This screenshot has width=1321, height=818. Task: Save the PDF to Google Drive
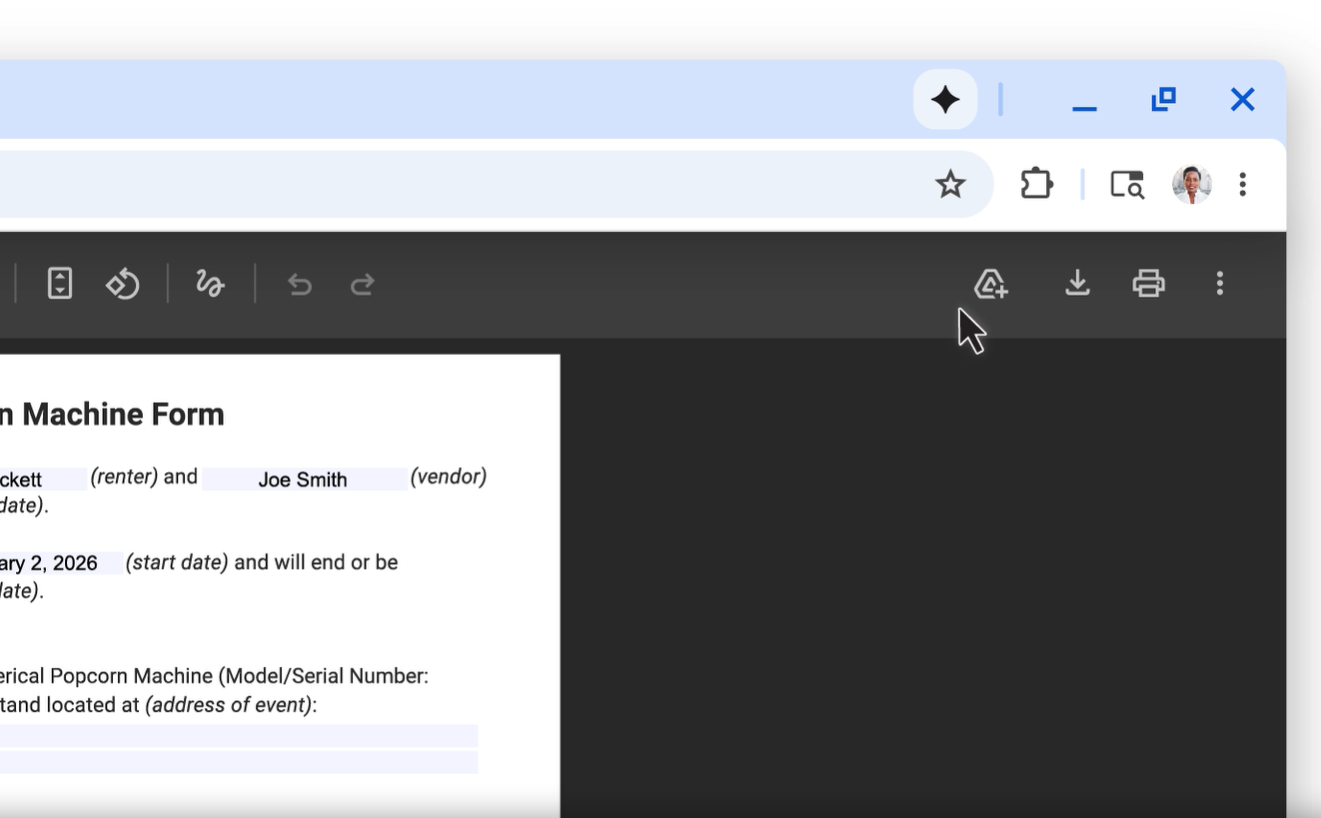tap(990, 284)
